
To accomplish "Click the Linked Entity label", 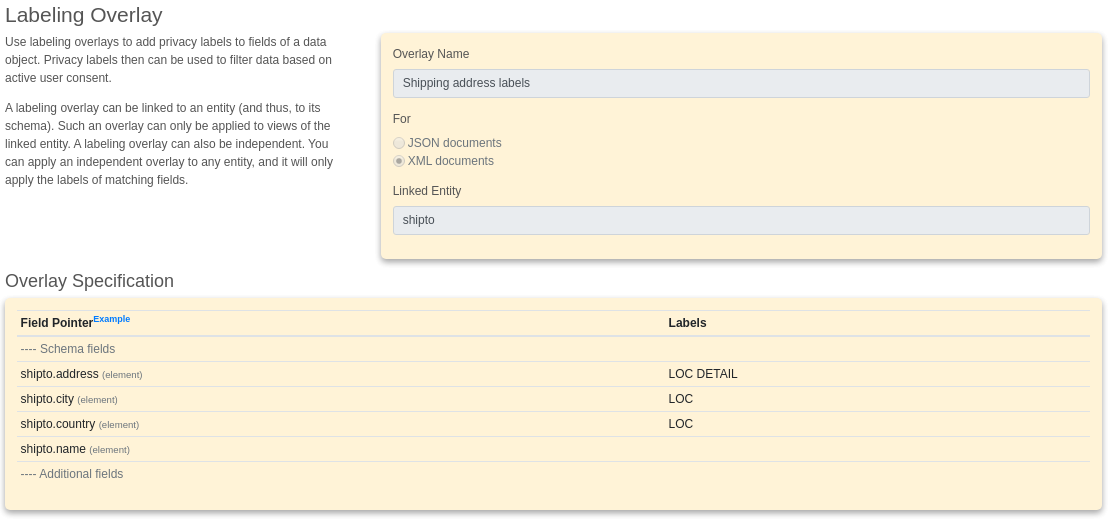I will [x=427, y=191].
